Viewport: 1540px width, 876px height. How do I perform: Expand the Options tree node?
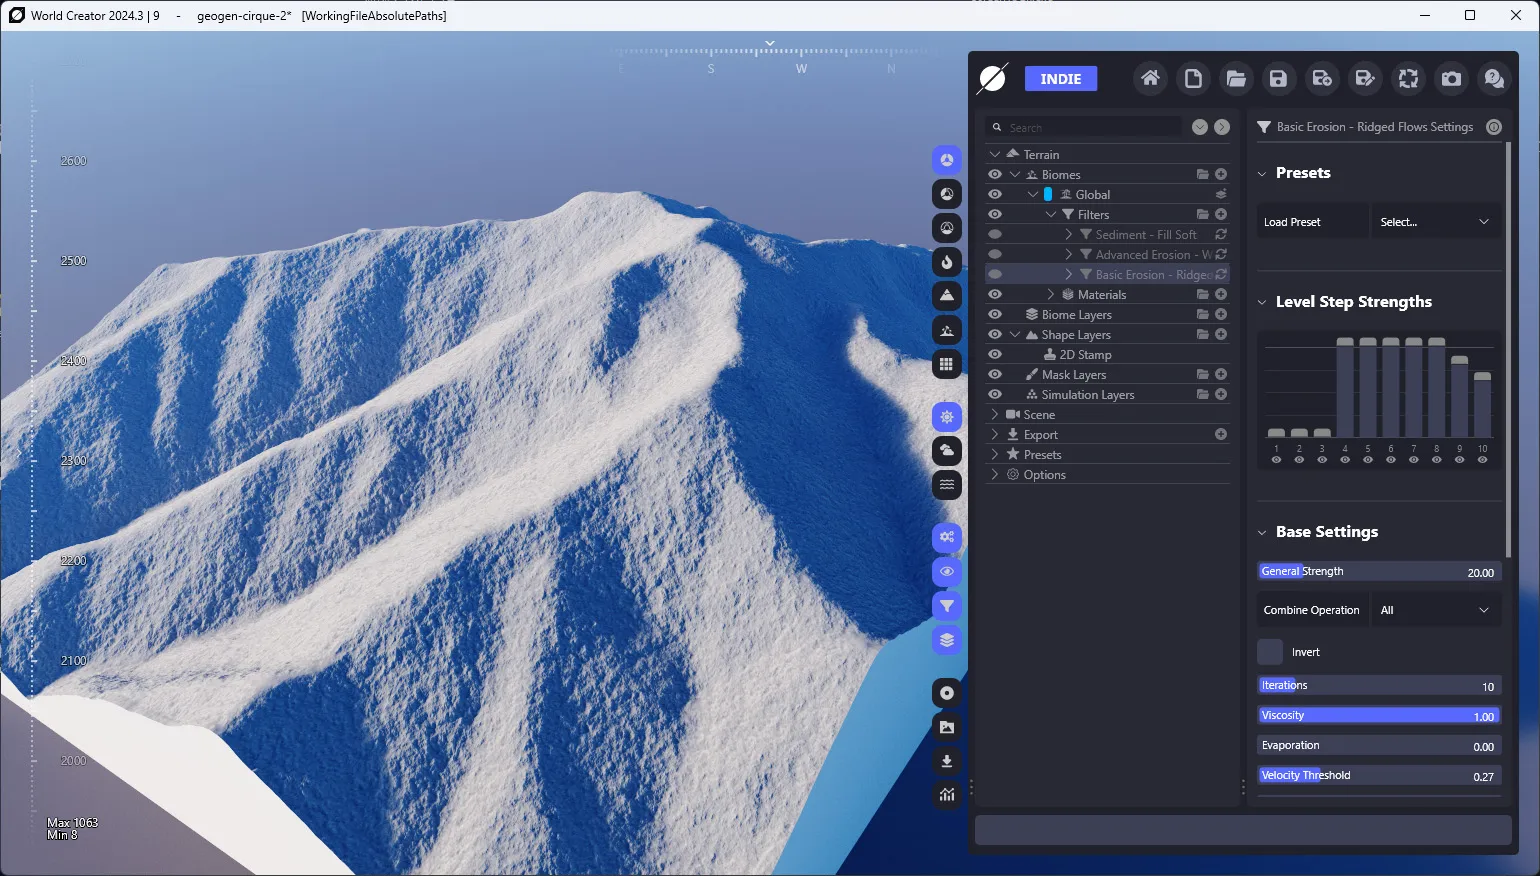tap(995, 474)
